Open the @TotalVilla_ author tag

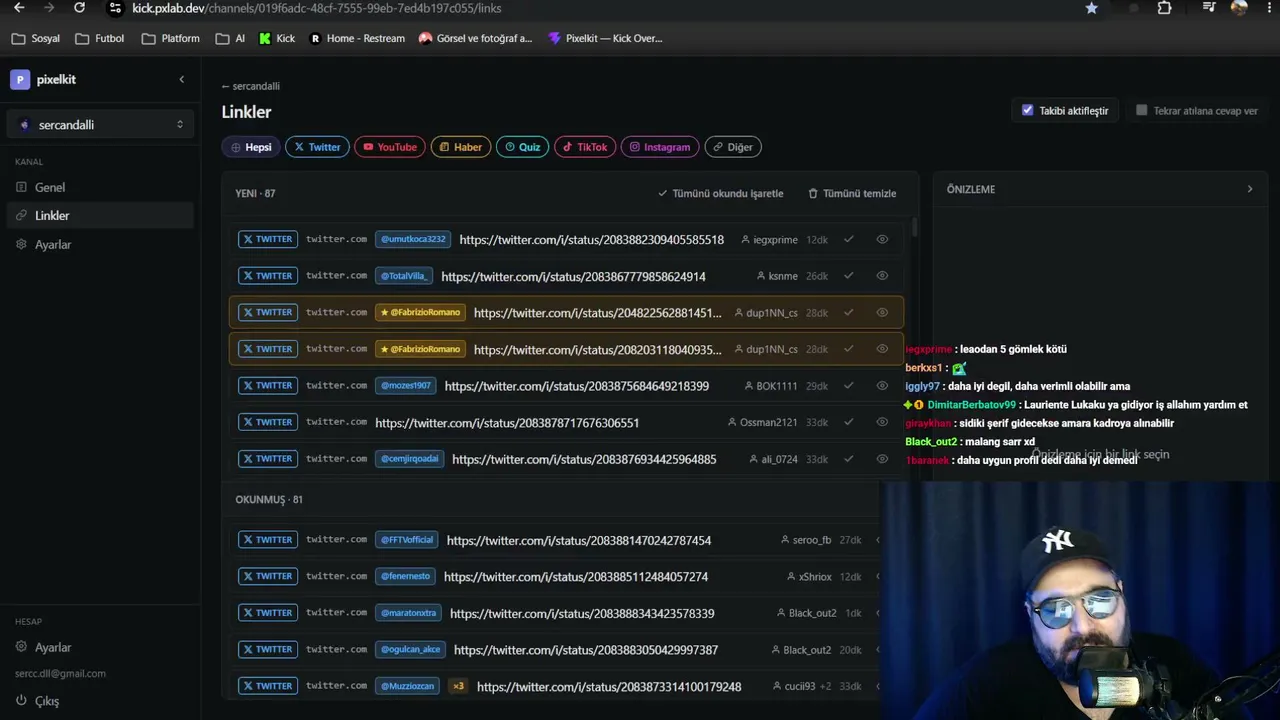(x=404, y=275)
